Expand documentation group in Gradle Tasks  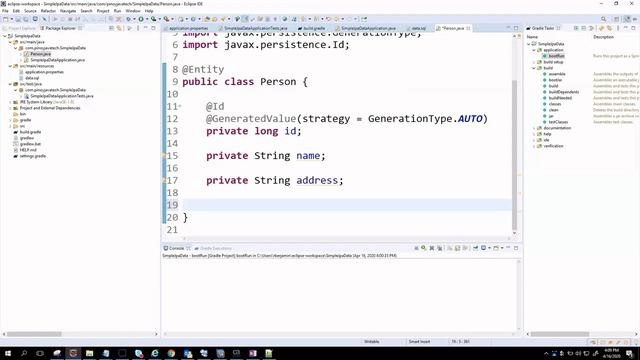[x=534, y=128]
